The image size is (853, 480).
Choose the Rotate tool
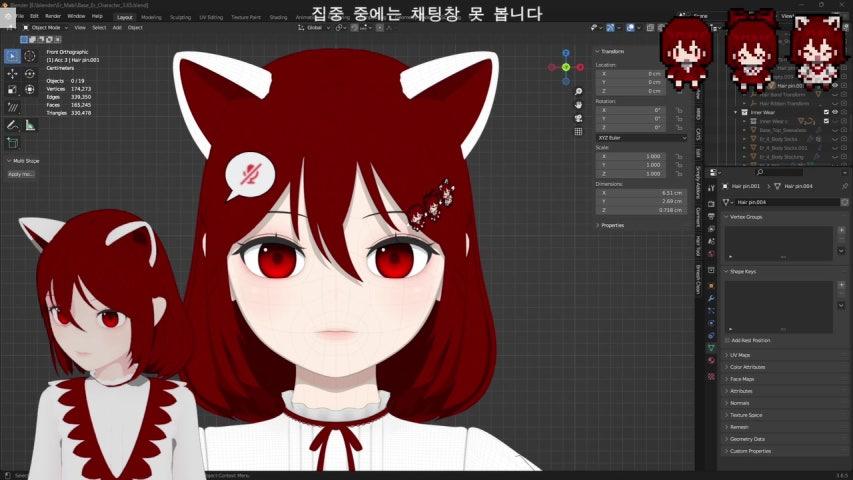pos(29,73)
